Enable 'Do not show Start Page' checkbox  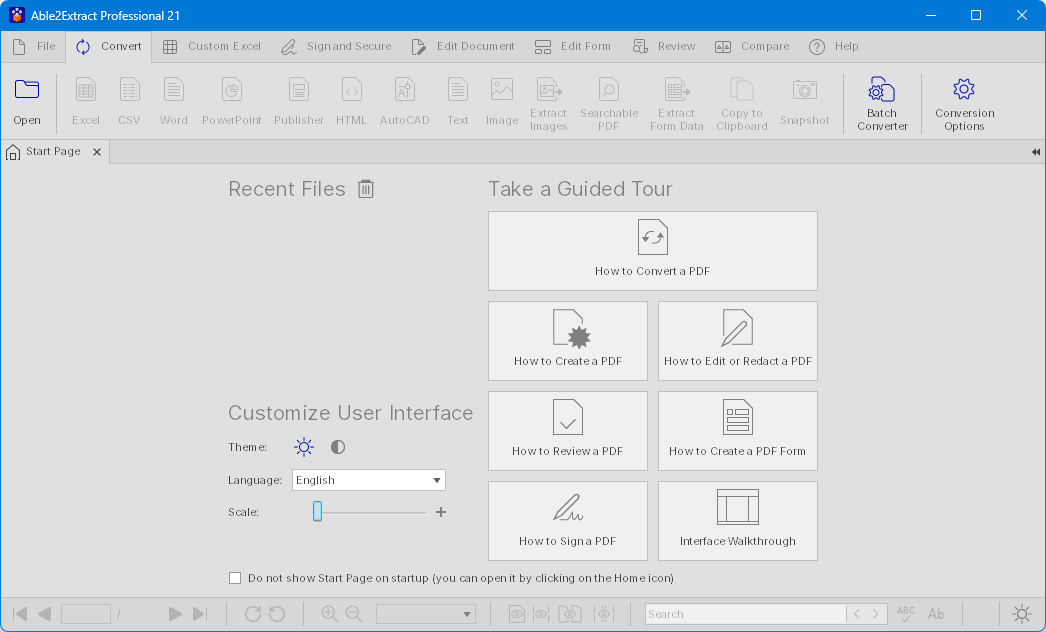coord(235,578)
